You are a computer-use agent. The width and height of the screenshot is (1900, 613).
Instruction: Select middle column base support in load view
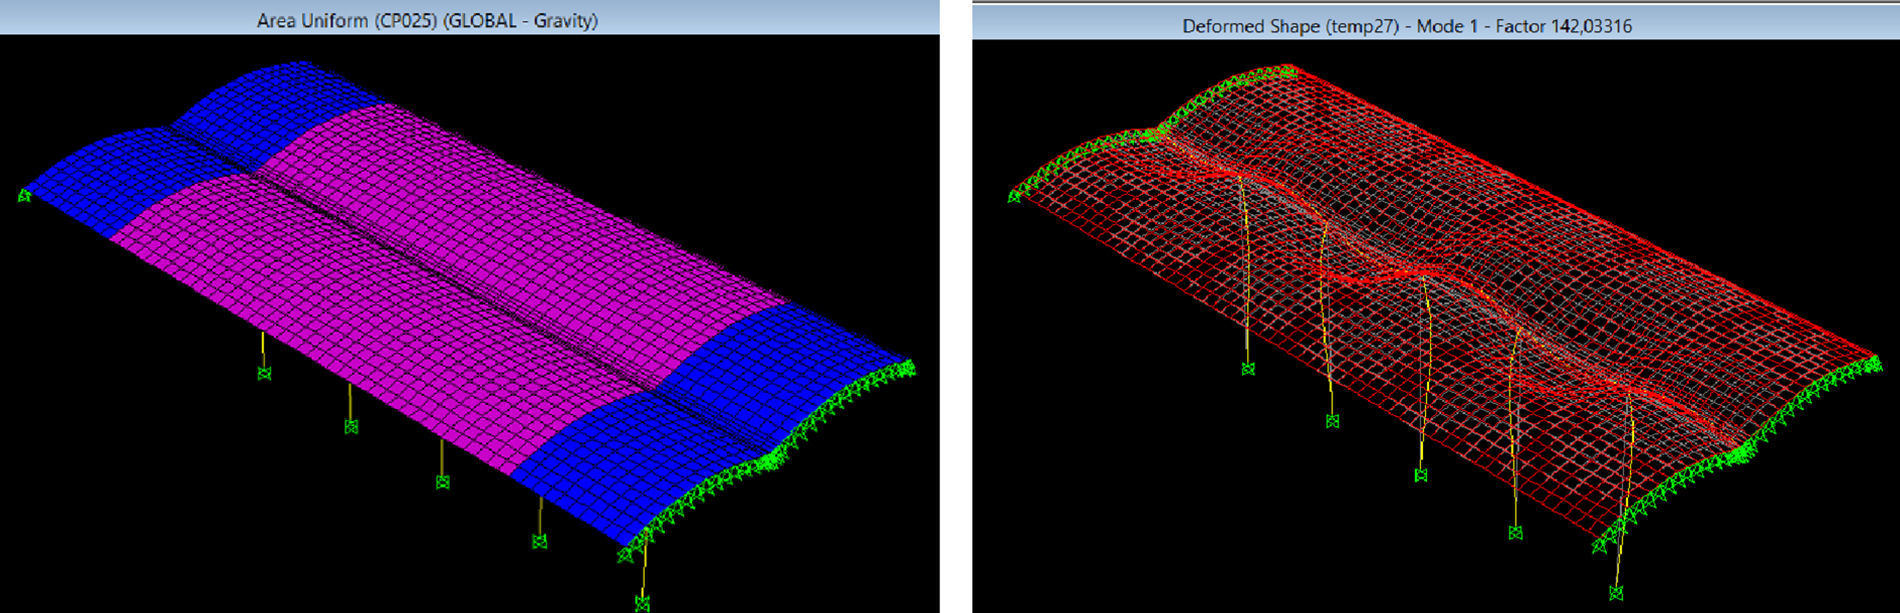pos(442,482)
